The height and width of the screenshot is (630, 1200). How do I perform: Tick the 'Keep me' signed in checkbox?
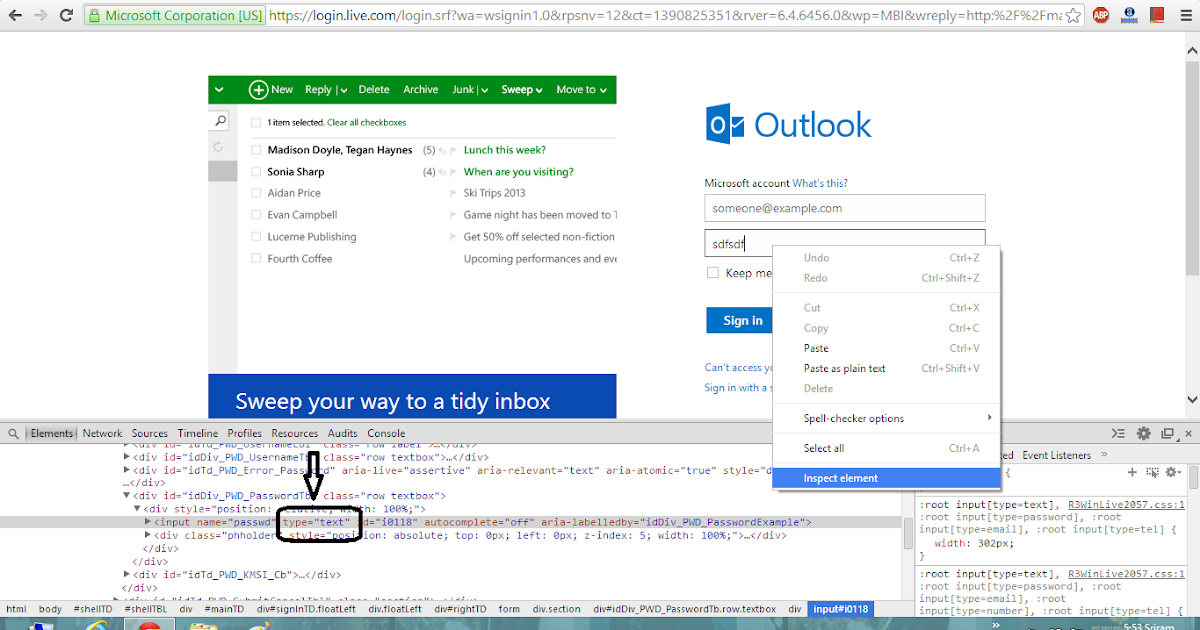[x=713, y=273]
